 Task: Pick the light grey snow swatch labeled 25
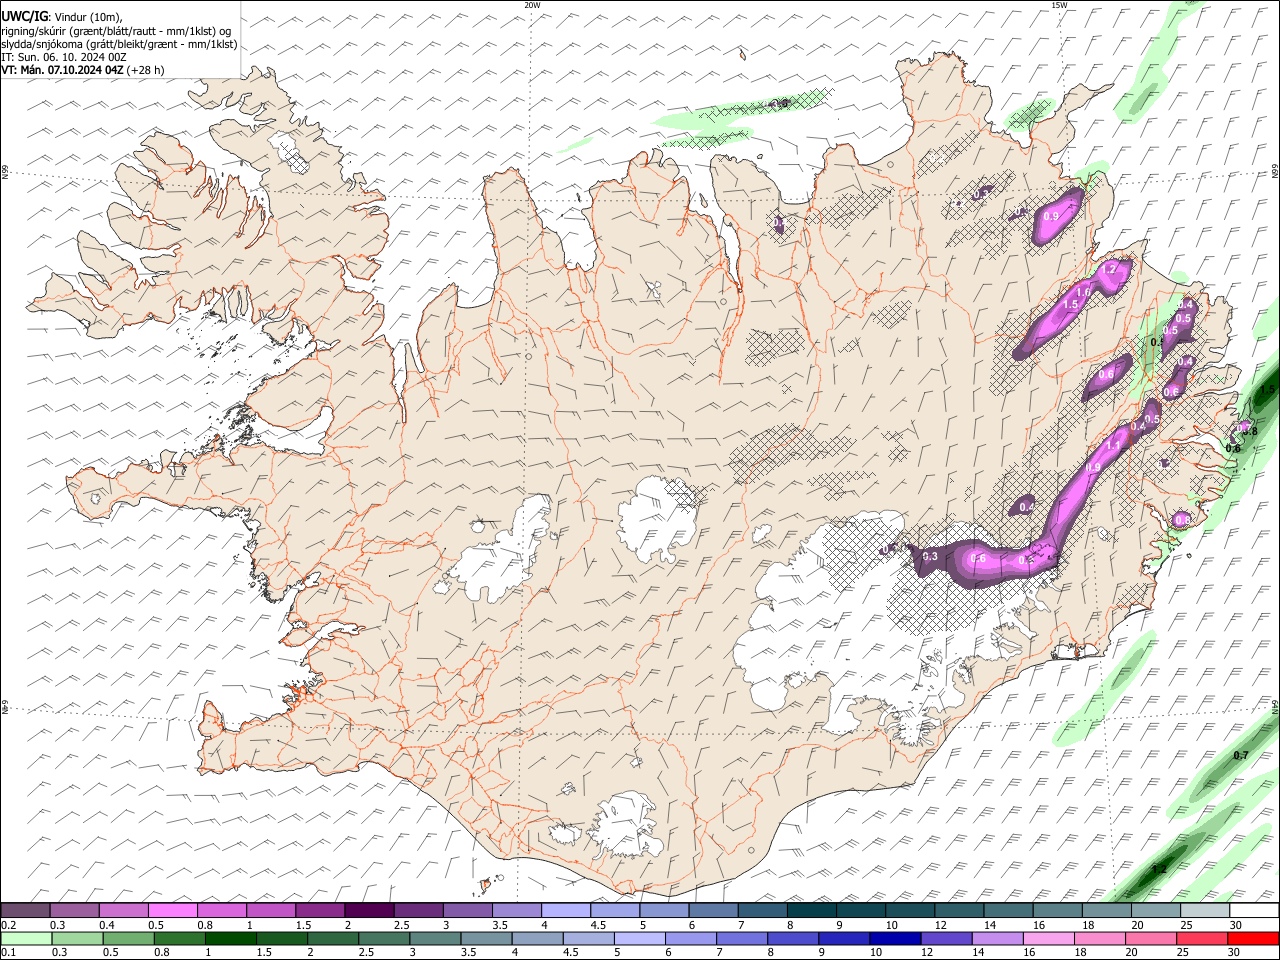click(1206, 910)
